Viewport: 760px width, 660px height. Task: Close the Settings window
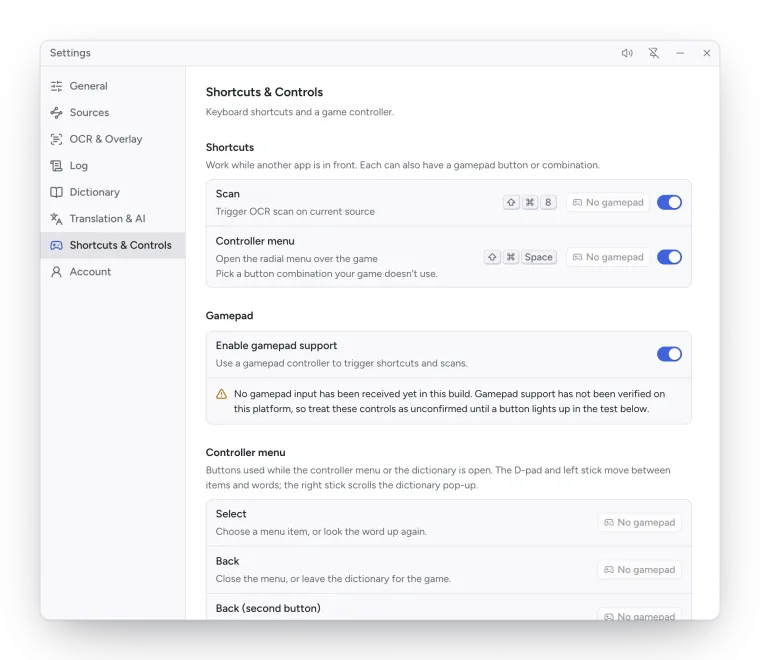click(x=707, y=53)
